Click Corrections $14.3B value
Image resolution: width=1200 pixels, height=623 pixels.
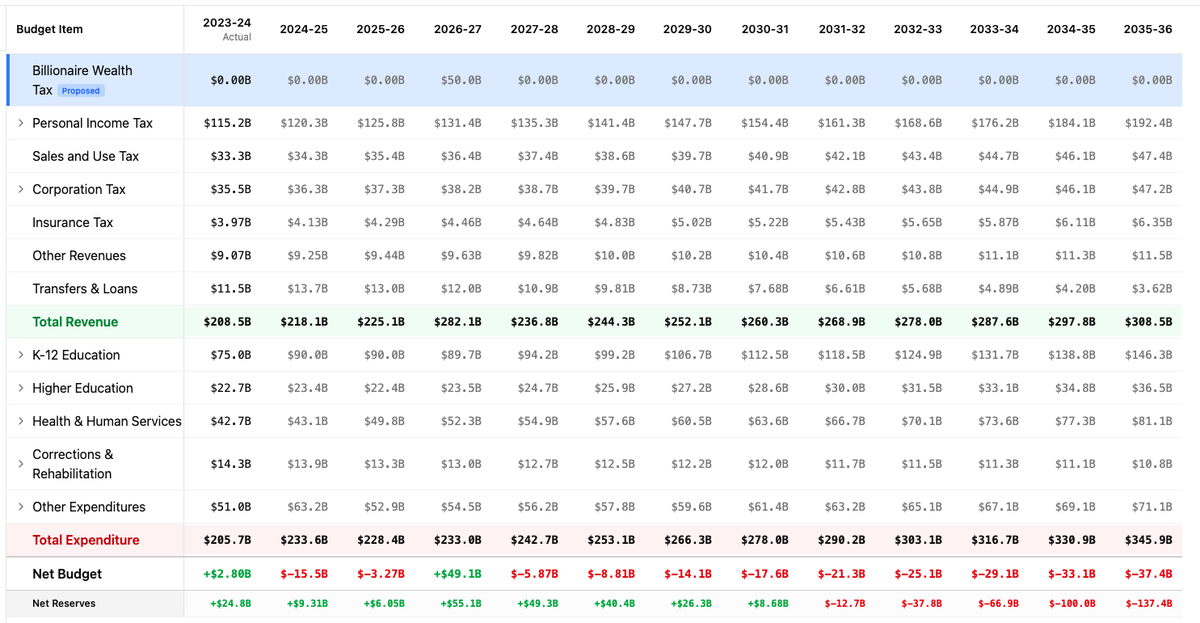tap(231, 464)
